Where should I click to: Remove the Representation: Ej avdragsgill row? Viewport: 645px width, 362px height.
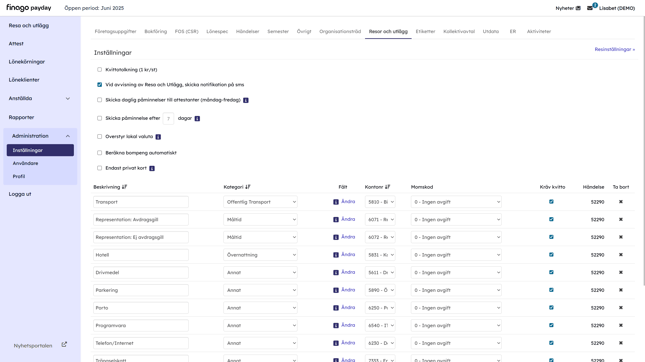[x=621, y=237]
